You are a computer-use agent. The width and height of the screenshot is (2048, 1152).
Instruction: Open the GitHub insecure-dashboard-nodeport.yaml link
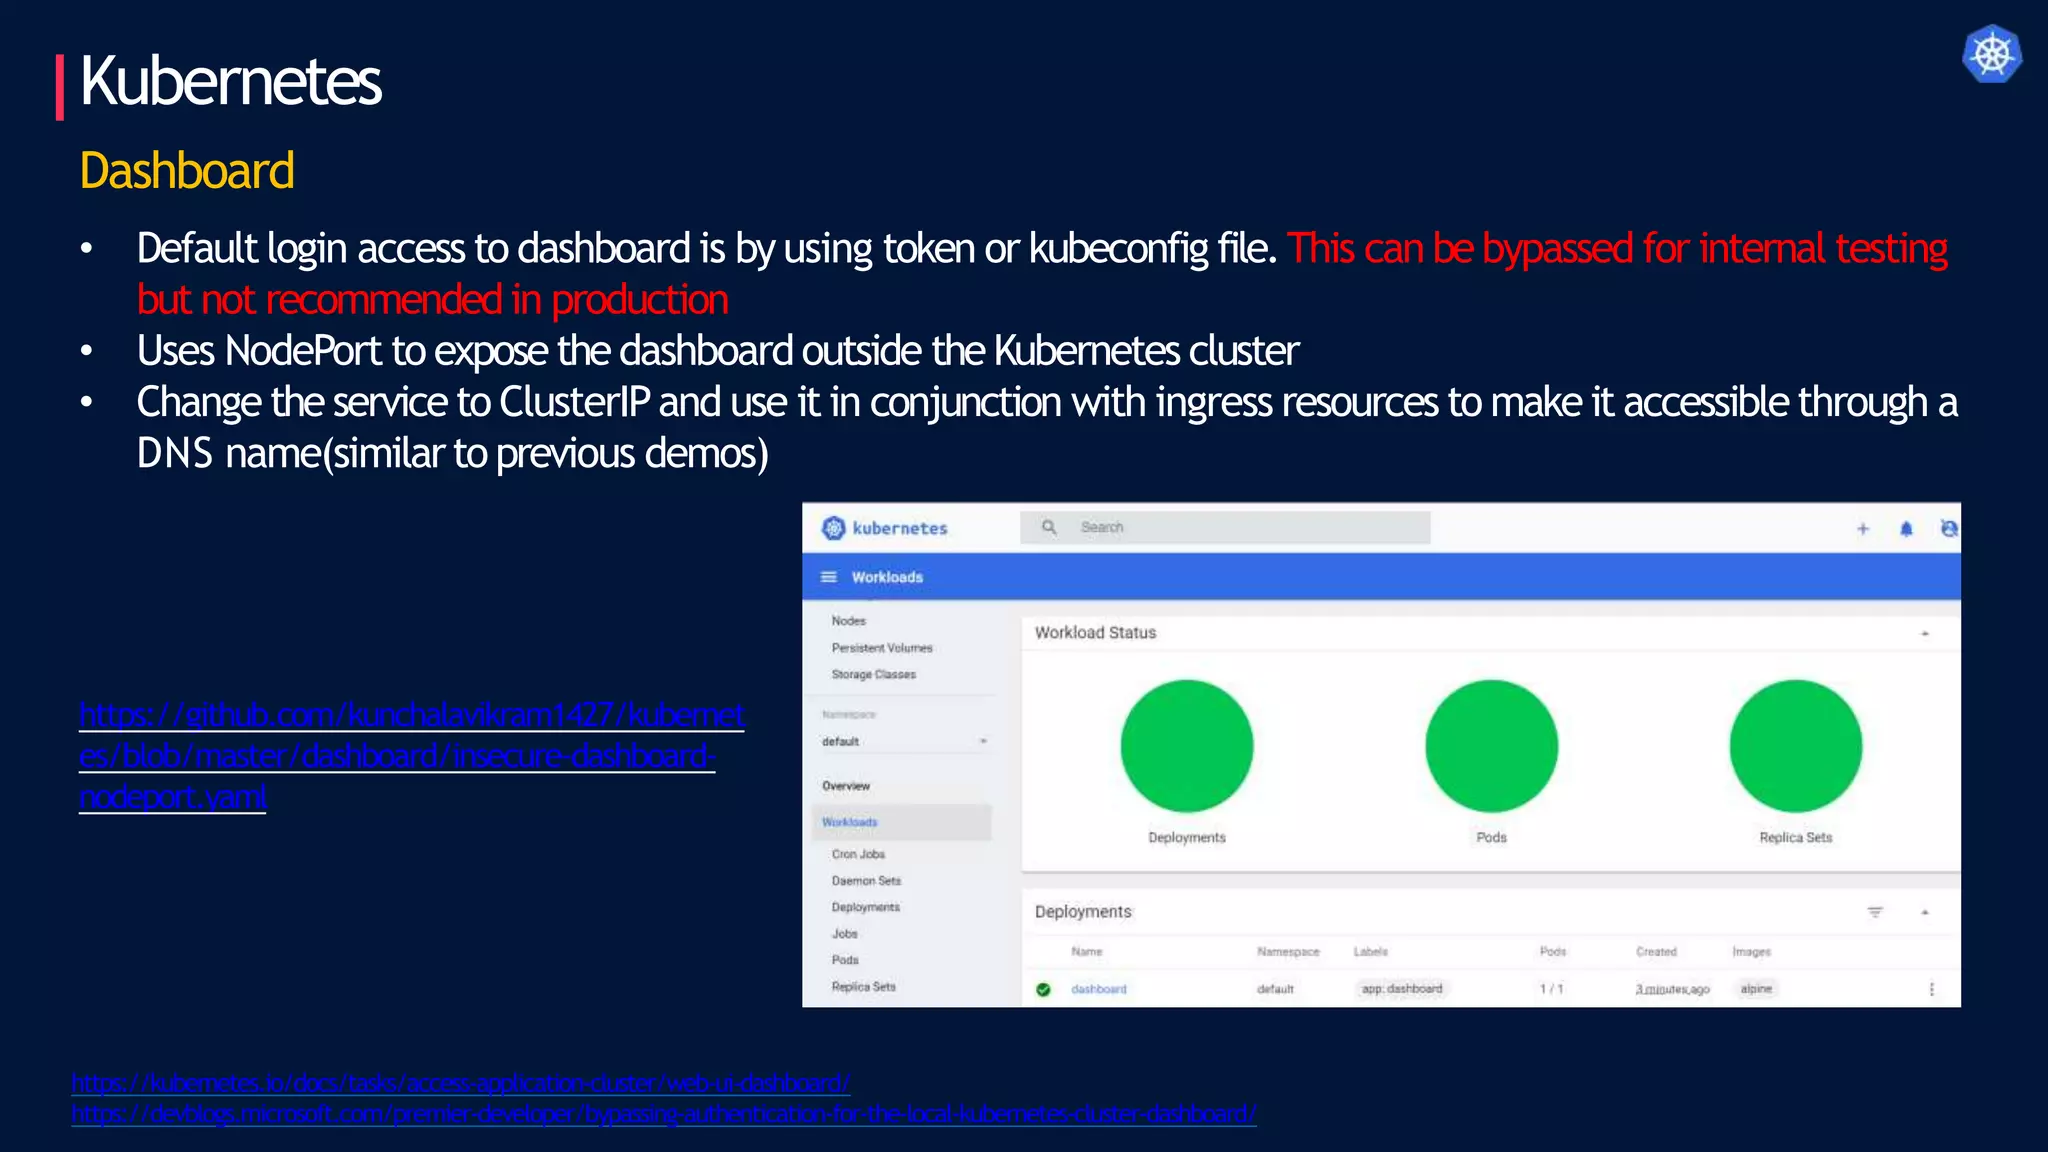coord(410,755)
